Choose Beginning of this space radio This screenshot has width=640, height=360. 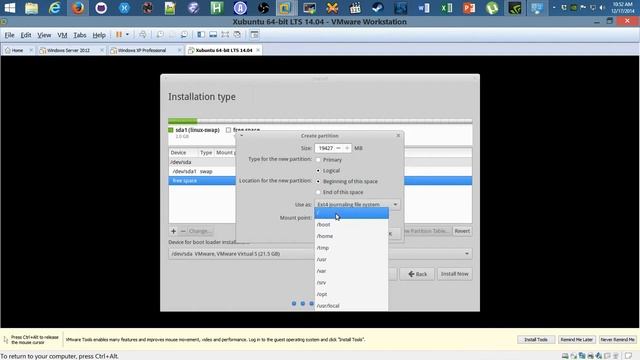(x=318, y=181)
